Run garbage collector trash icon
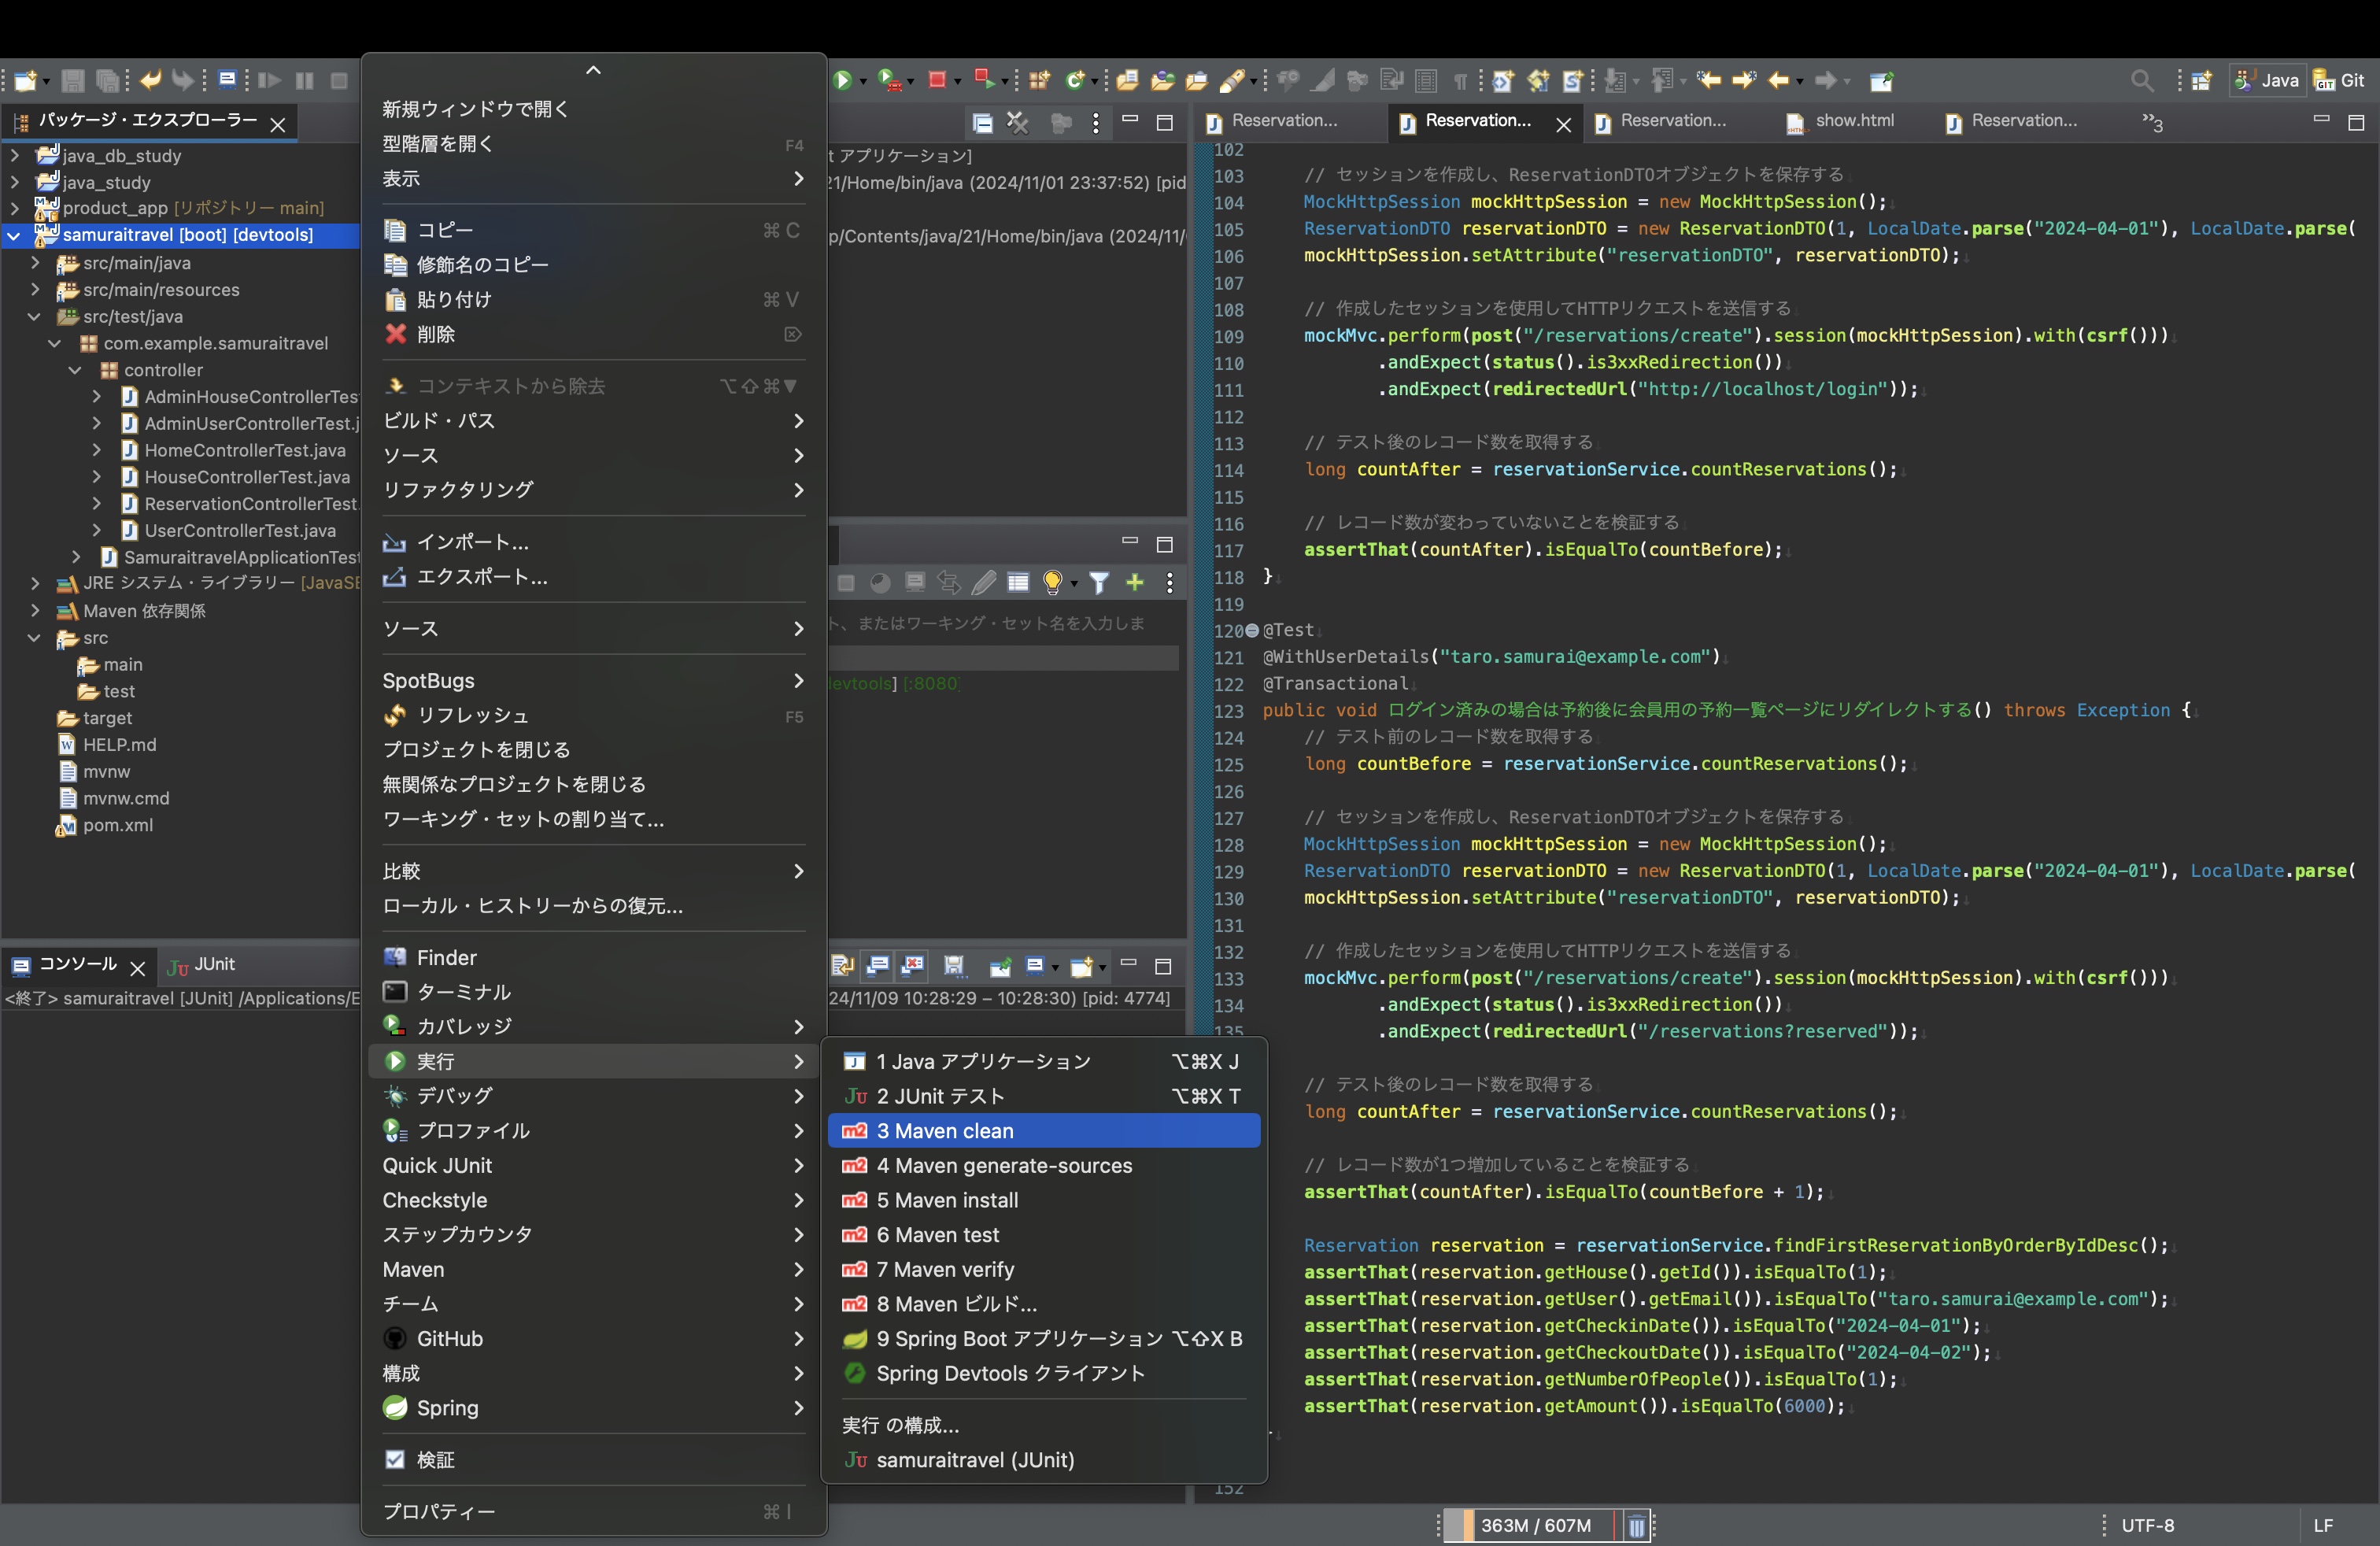Image resolution: width=2380 pixels, height=1546 pixels. 1636,1526
